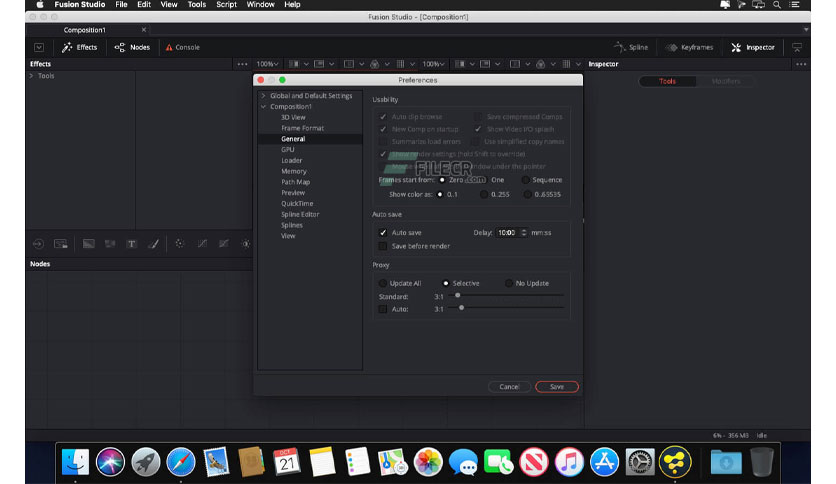The width and height of the screenshot is (836, 484).
Task: Switch to the Tools tab in Inspector
Action: [667, 82]
